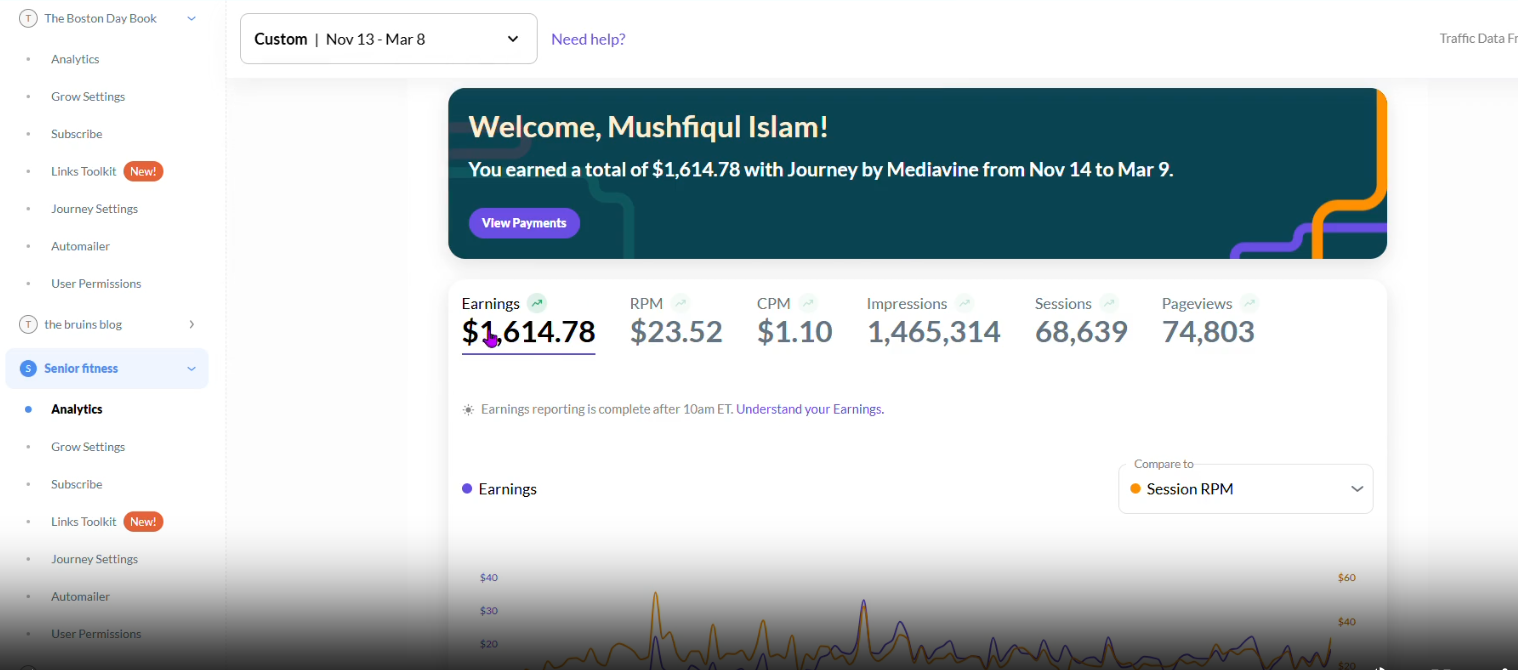Click the Earnings trend arrow icon
Viewport: 1518px width, 670px height.
(x=538, y=303)
